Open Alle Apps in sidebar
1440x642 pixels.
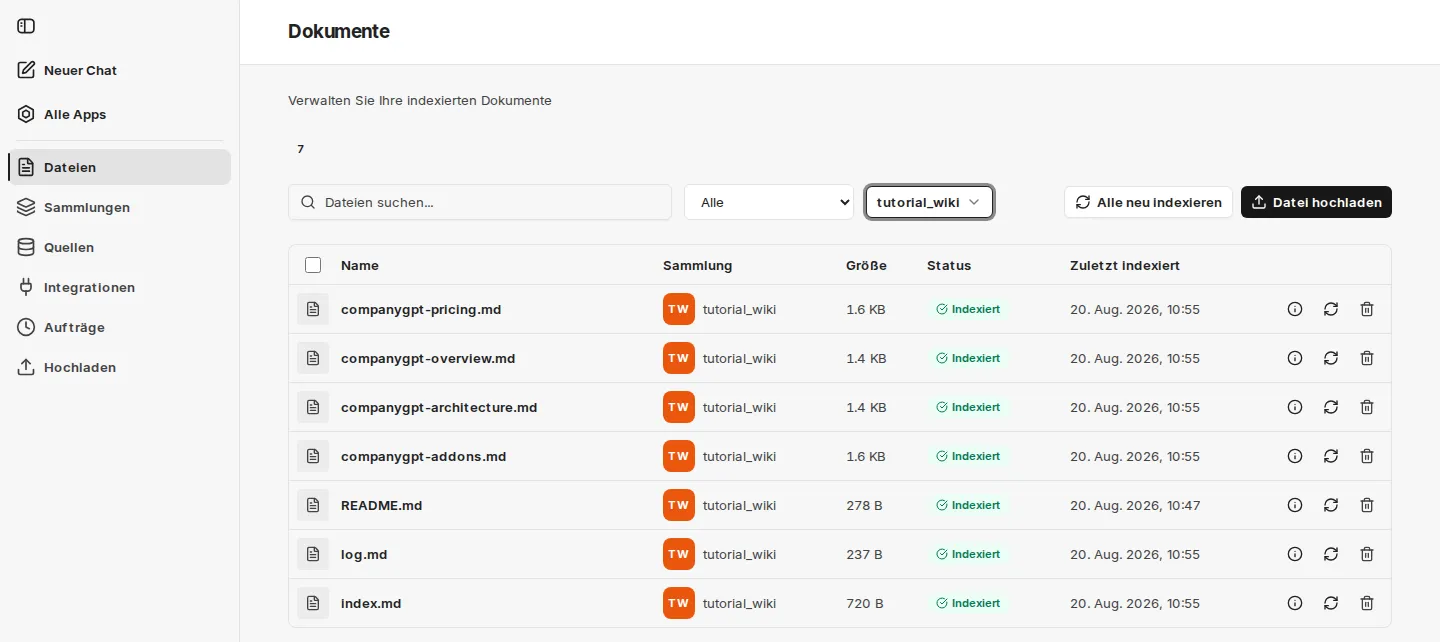(x=120, y=114)
